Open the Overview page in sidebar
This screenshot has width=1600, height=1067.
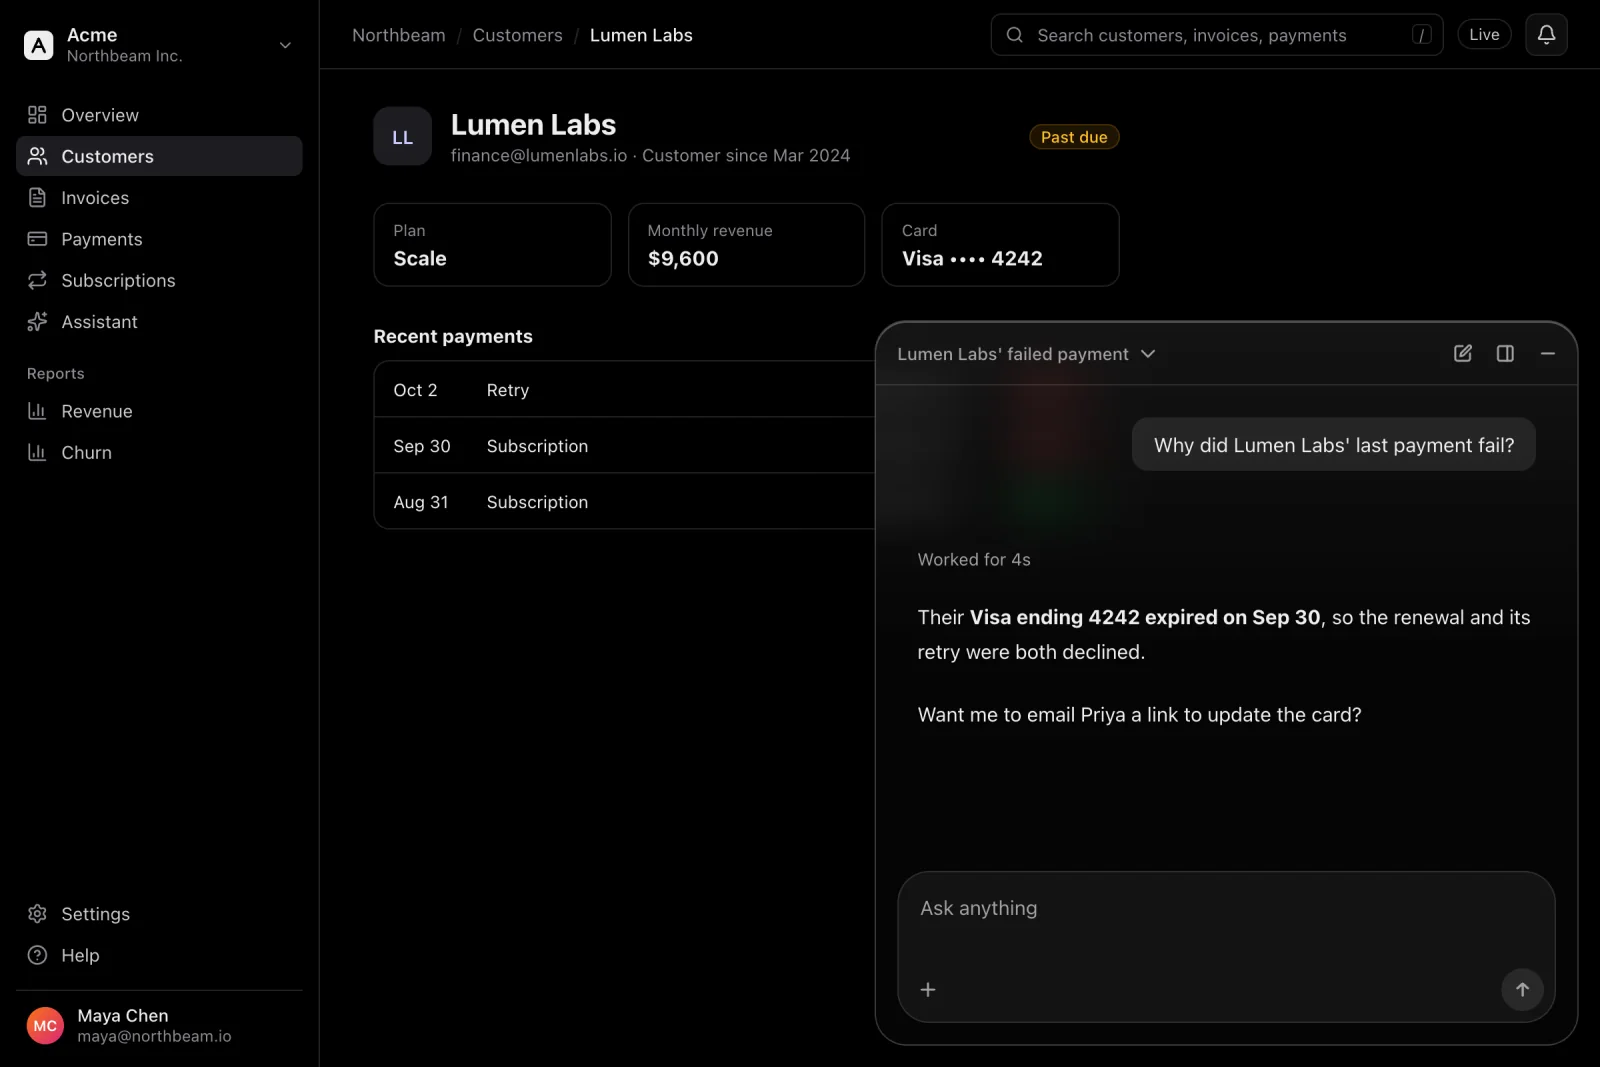pos(159,115)
